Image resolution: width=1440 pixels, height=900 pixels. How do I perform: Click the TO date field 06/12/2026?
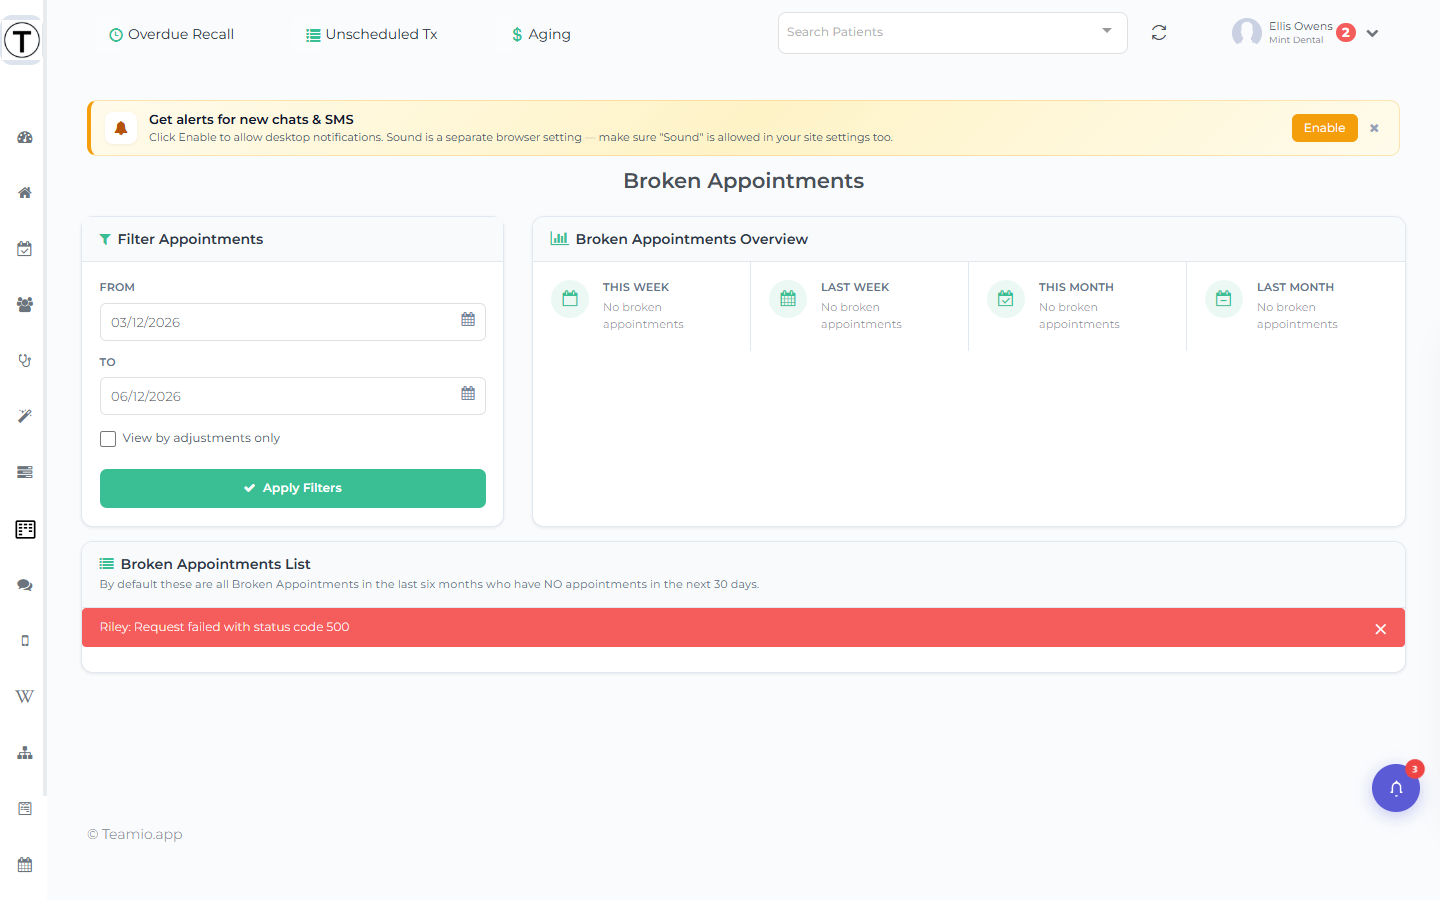coord(293,396)
